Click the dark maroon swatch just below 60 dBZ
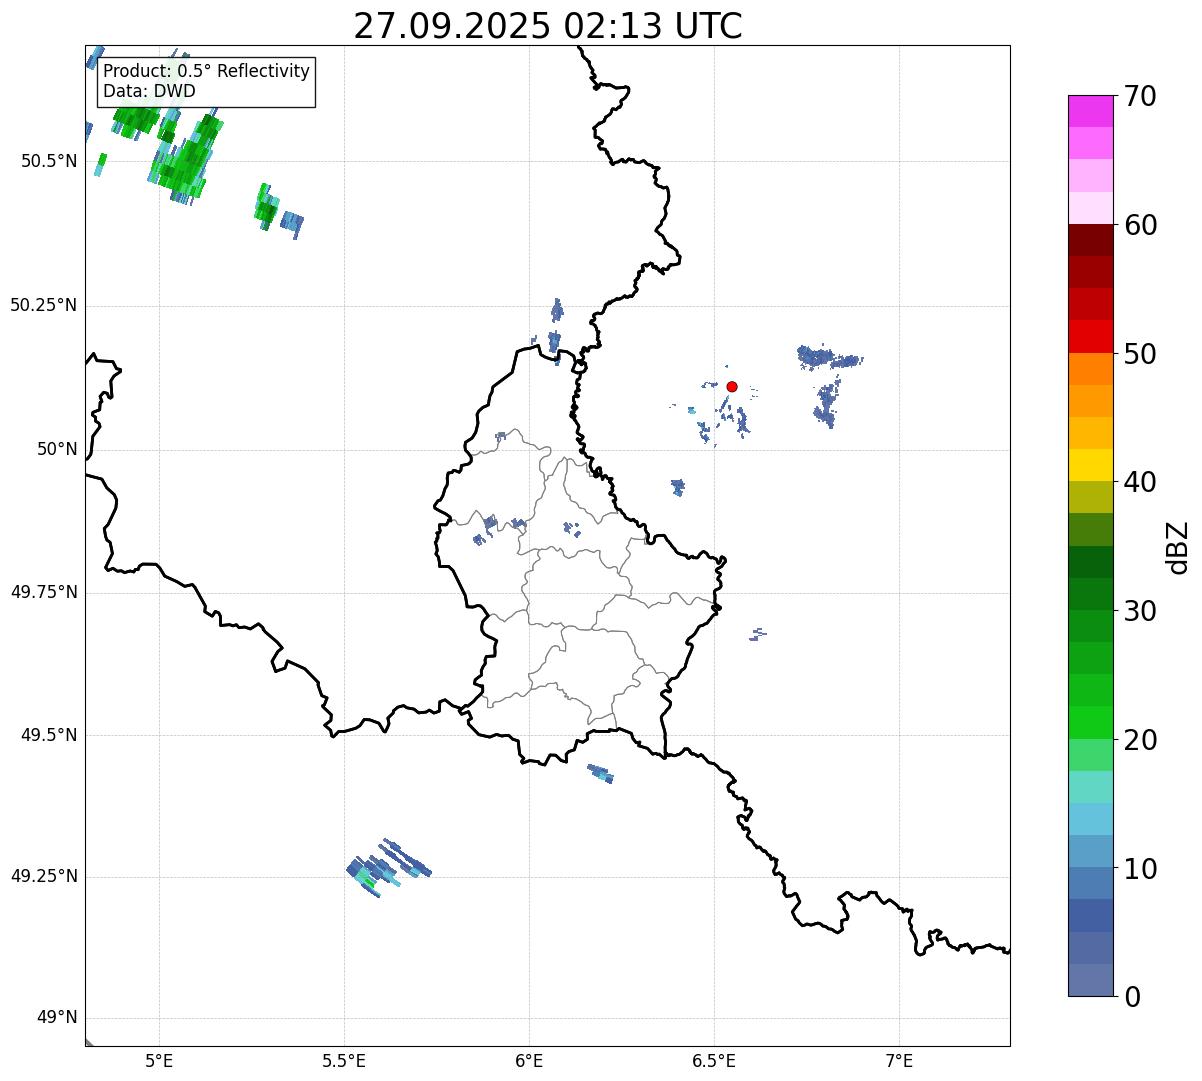The width and height of the screenshot is (1202, 1081). point(1090,240)
